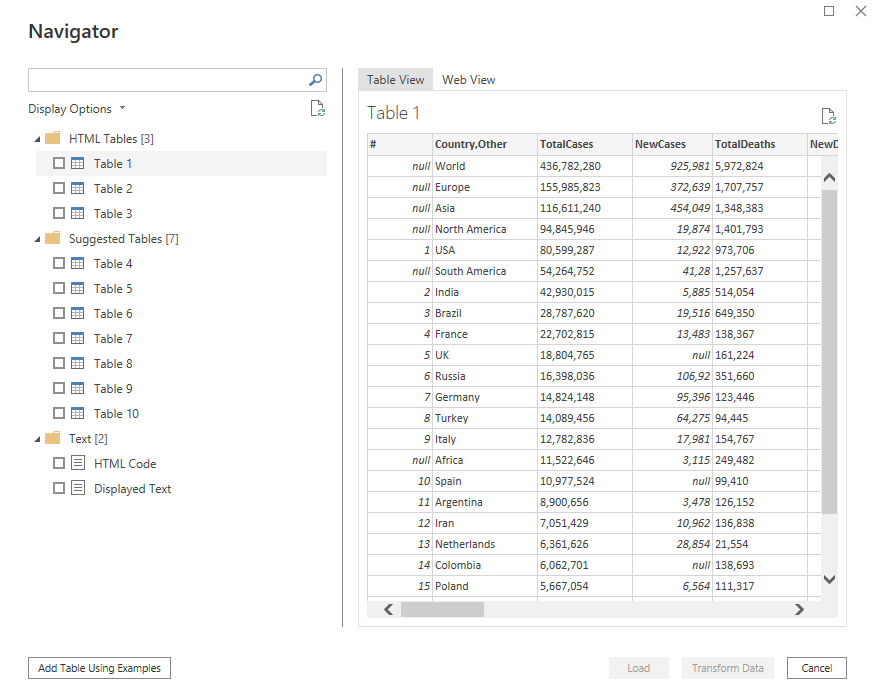Click inside the navigator search field

165,80
